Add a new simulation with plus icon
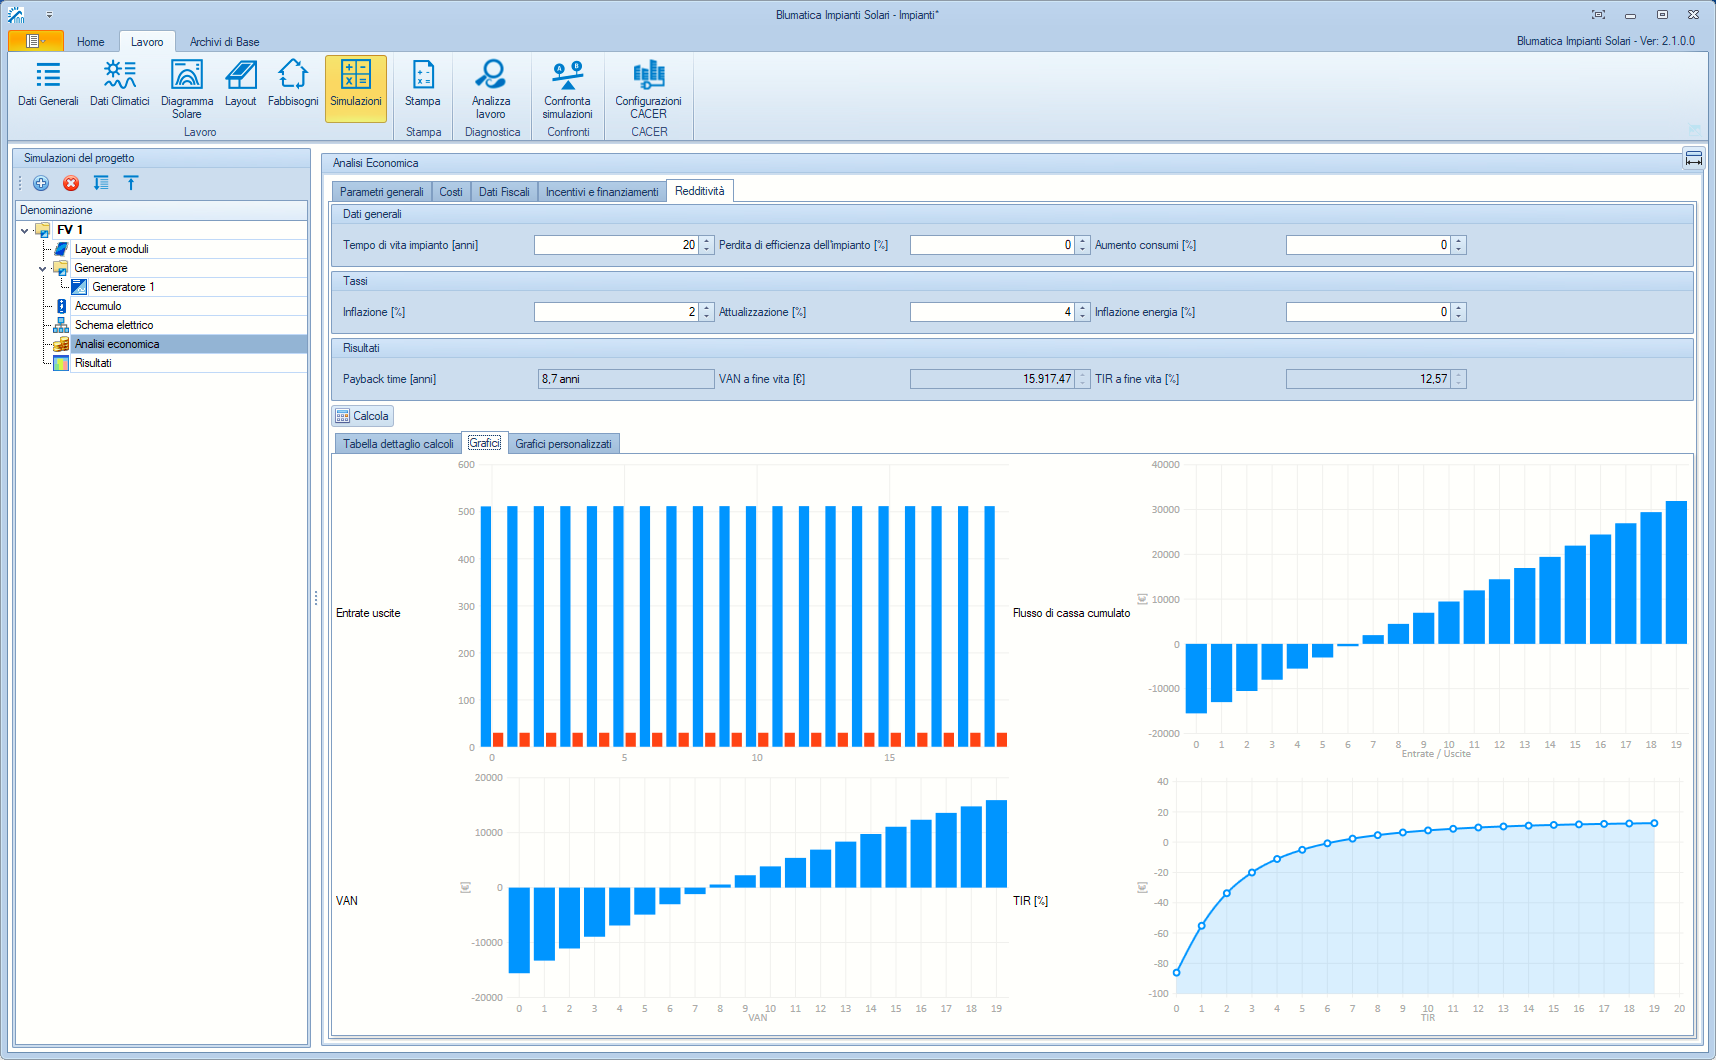Screen dimensions: 1716x1060 41,183
